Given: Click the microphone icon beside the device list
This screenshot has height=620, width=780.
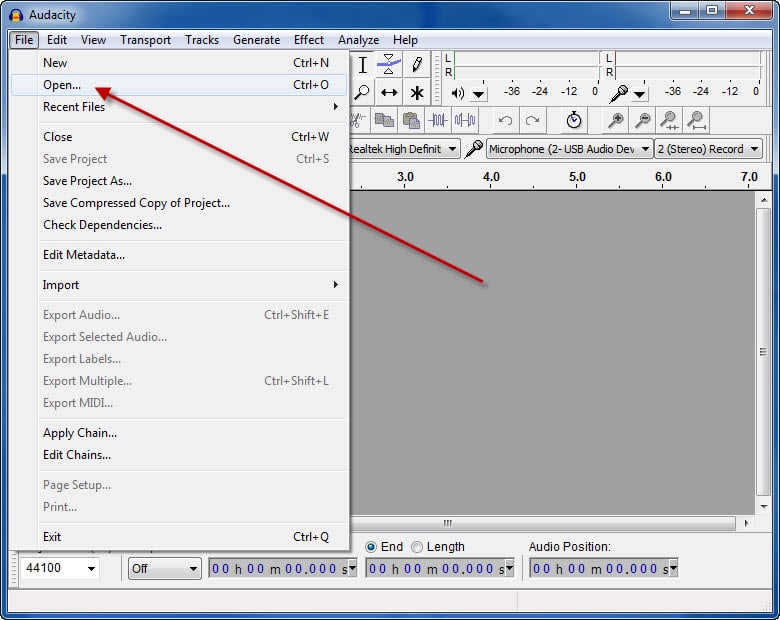Looking at the screenshot, I should [474, 149].
